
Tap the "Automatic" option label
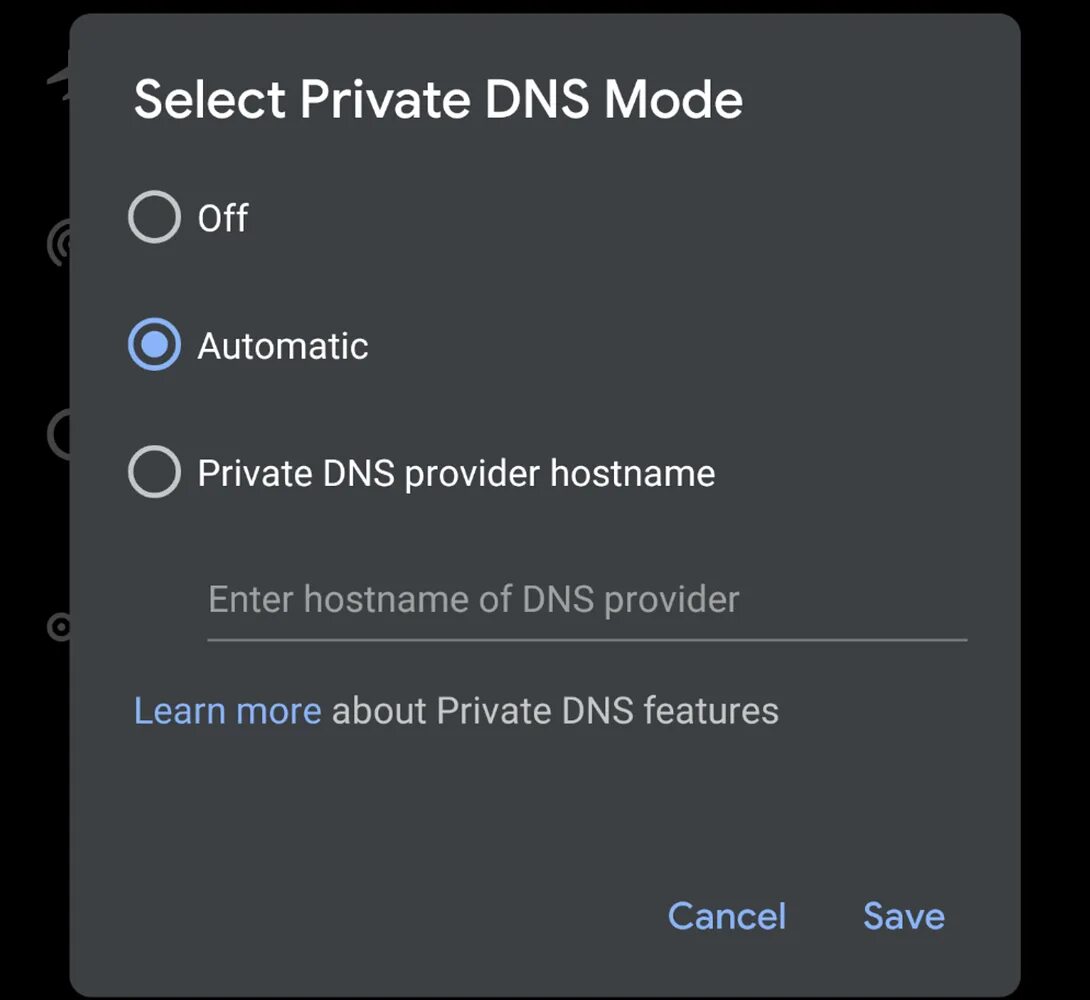[283, 346]
